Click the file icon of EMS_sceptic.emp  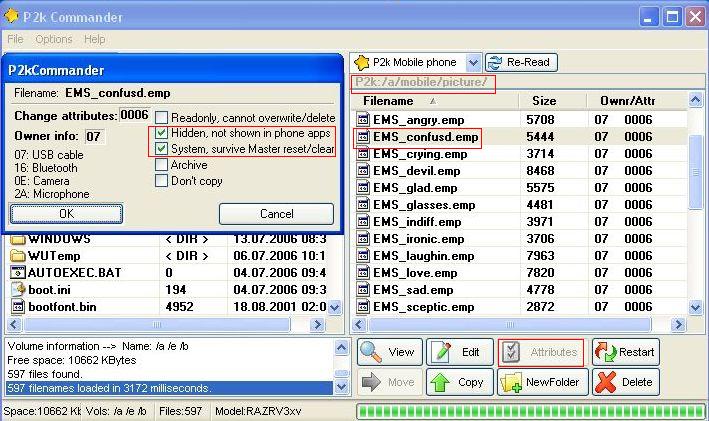tap(363, 307)
